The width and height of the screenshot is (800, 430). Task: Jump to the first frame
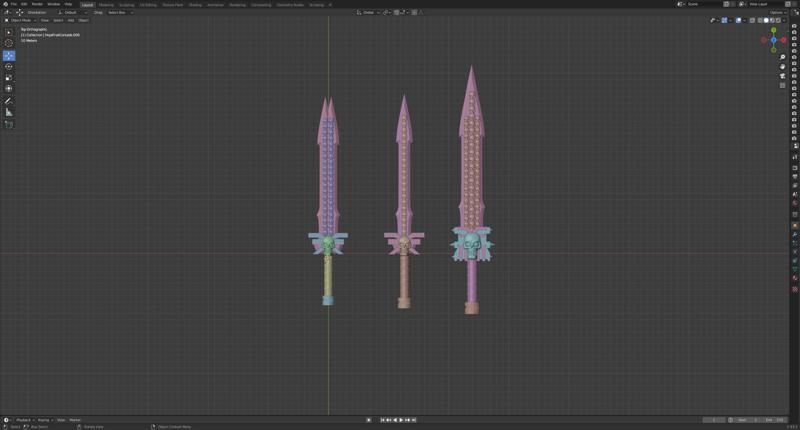[x=383, y=420]
